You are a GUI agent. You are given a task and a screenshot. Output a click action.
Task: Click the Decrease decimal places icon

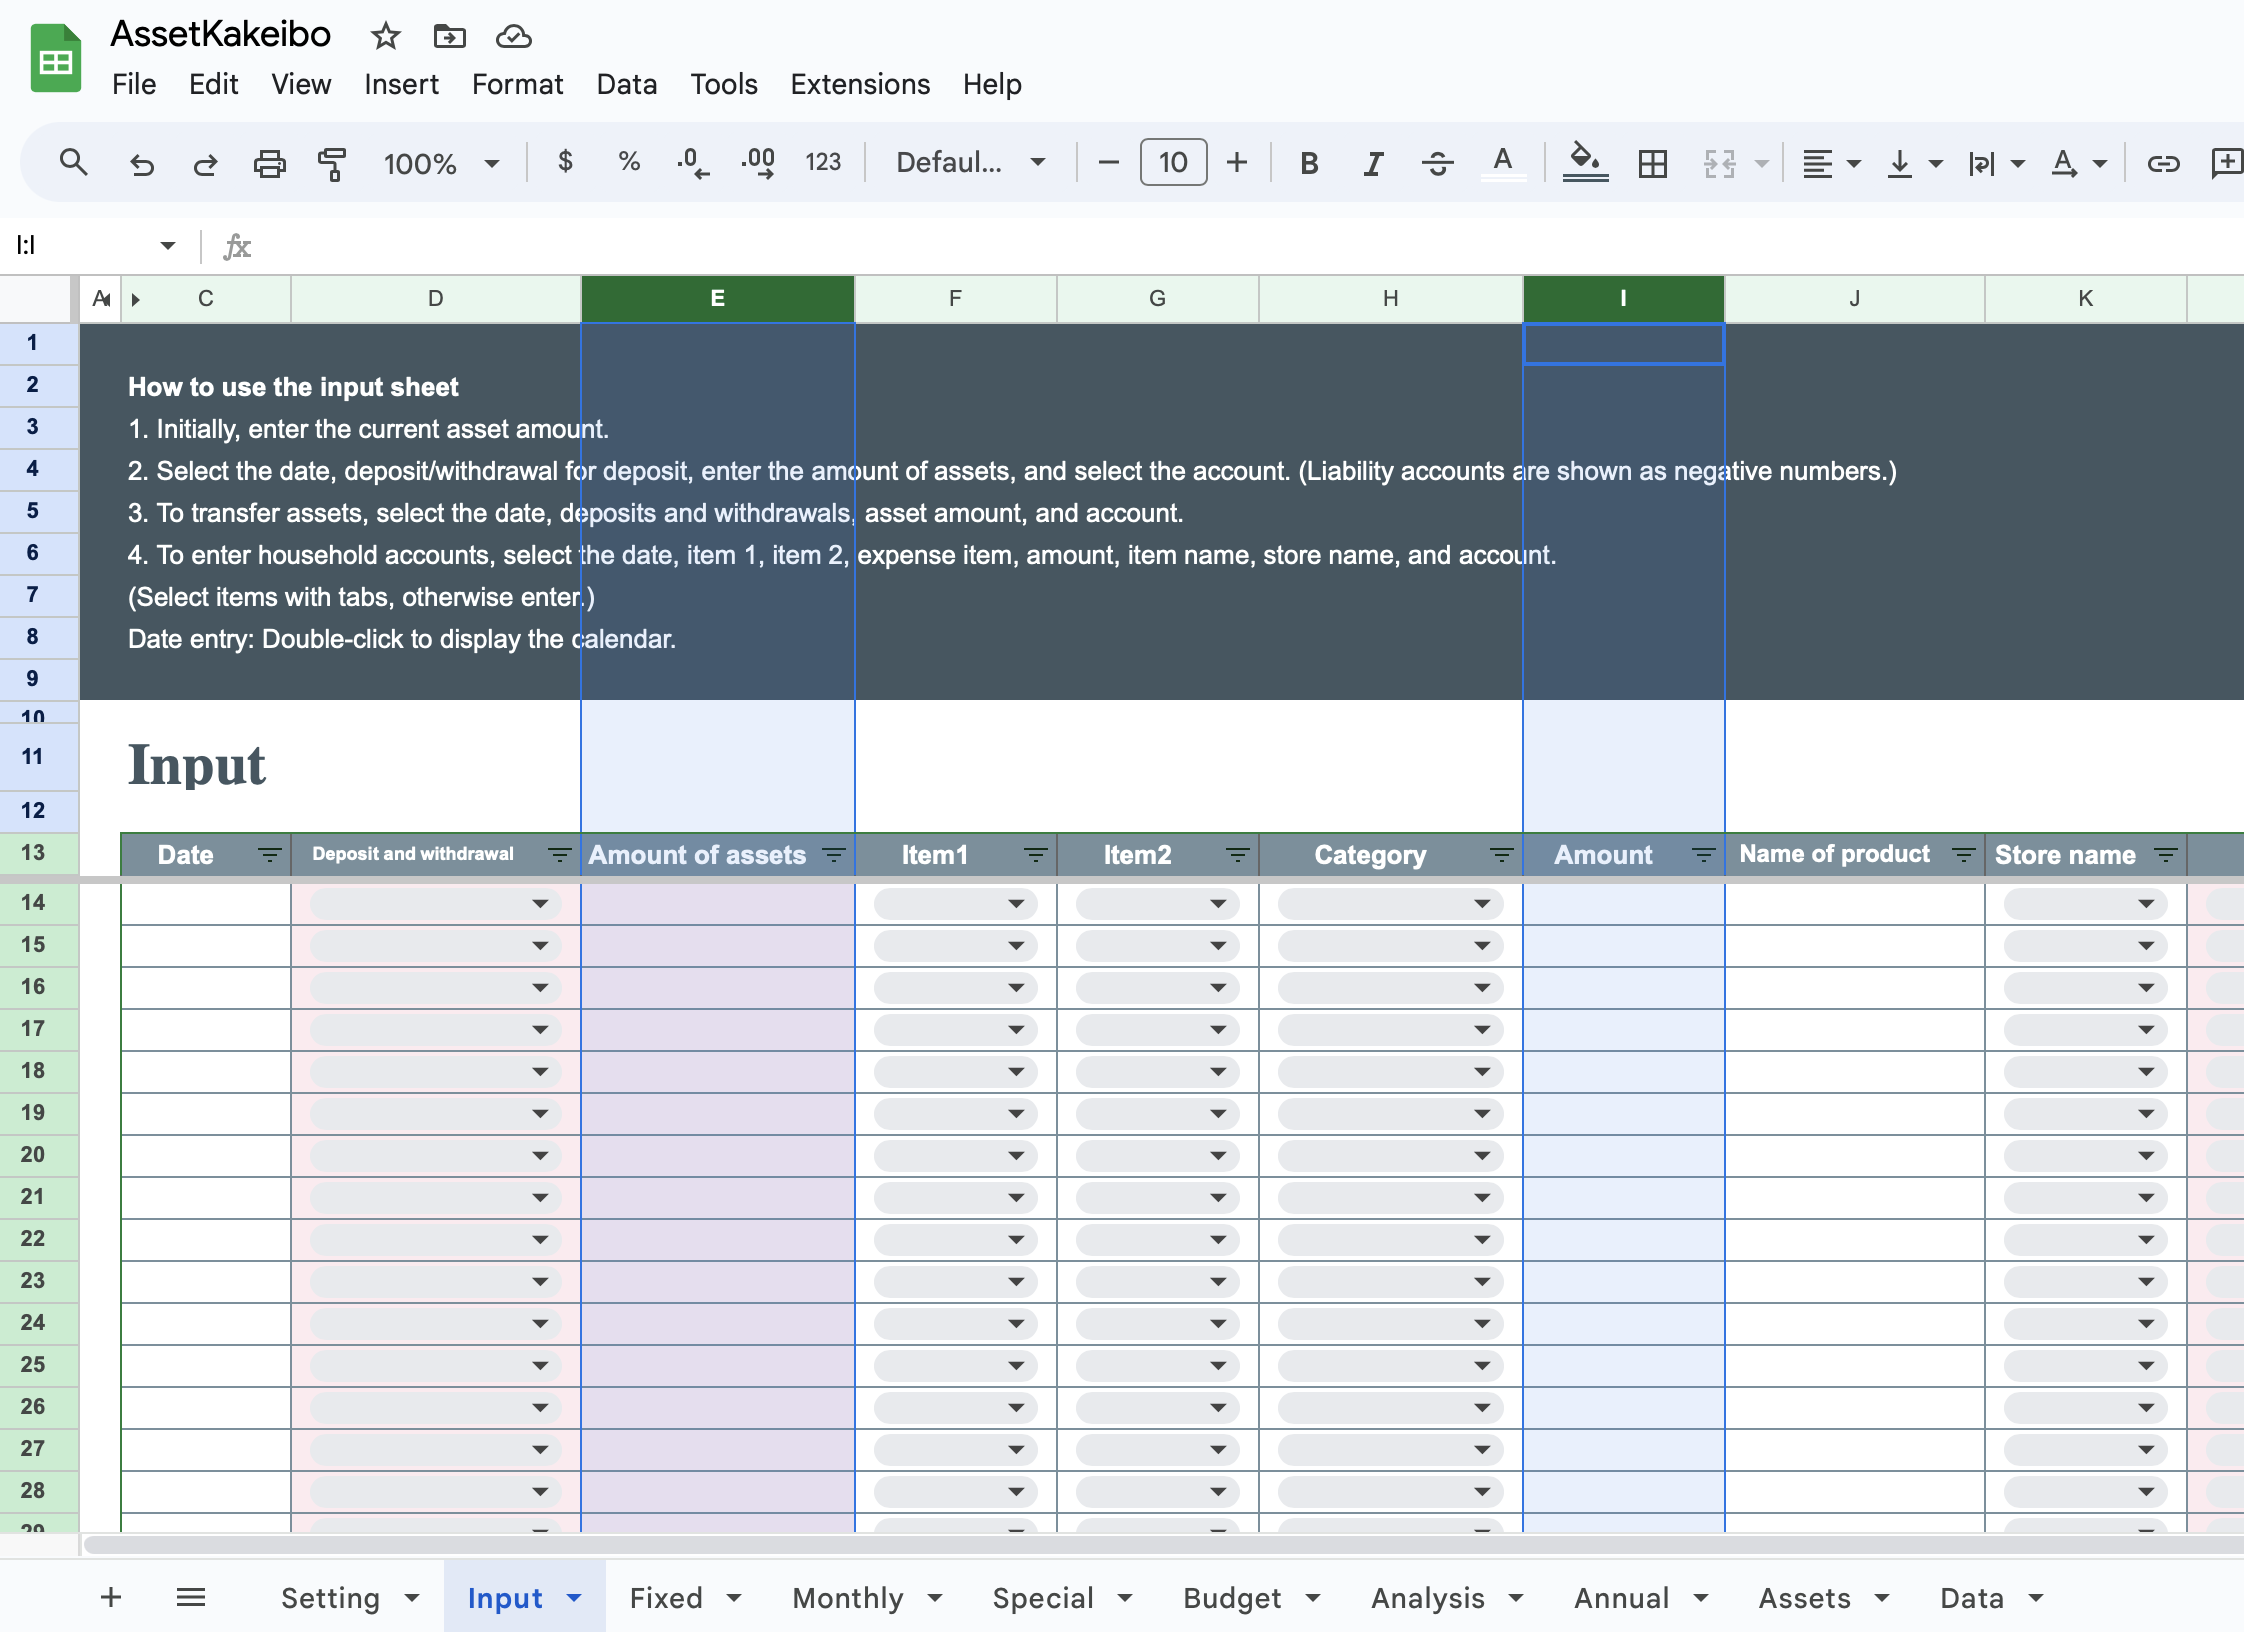(x=691, y=162)
